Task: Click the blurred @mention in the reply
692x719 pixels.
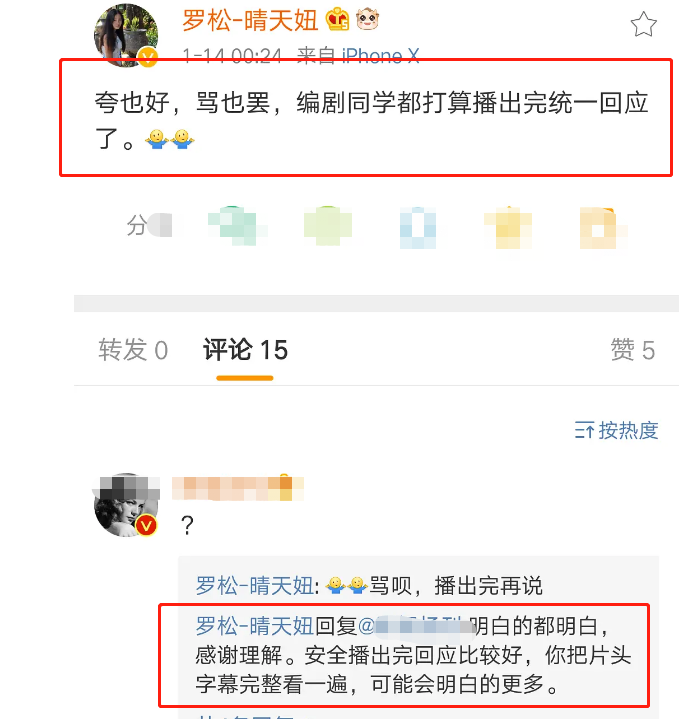Action: point(416,626)
